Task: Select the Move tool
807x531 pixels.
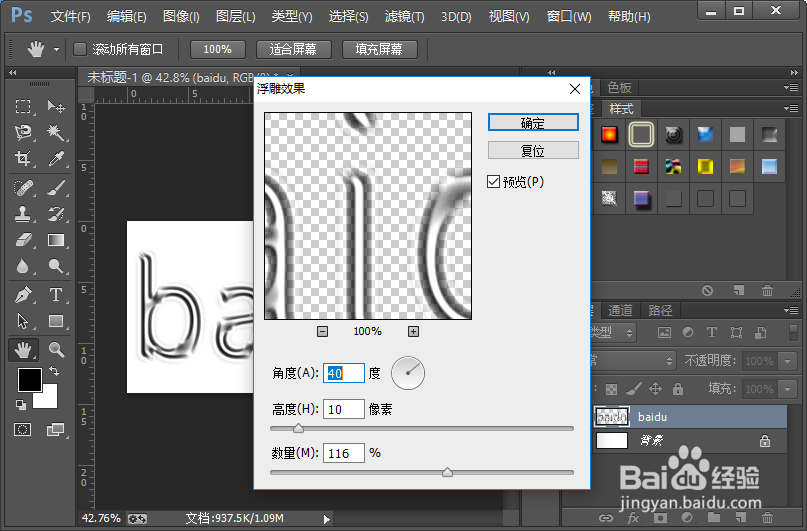Action: (x=56, y=107)
